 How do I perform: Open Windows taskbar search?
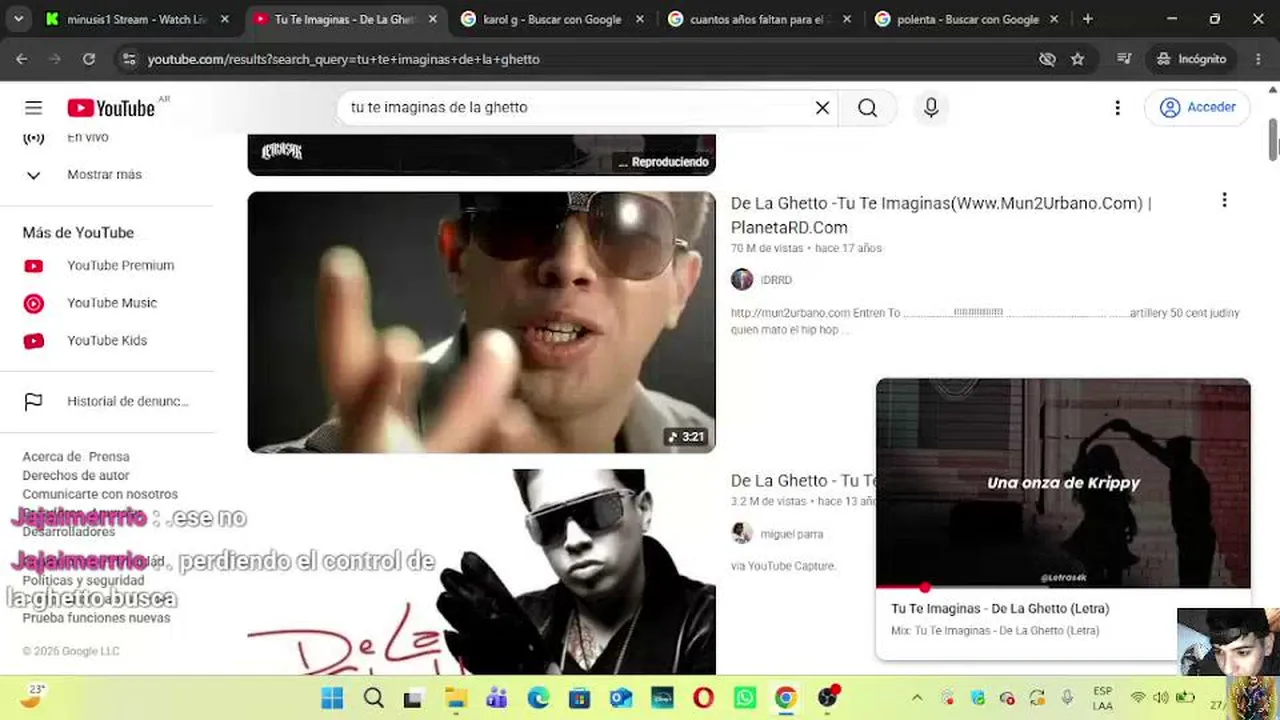coord(373,698)
